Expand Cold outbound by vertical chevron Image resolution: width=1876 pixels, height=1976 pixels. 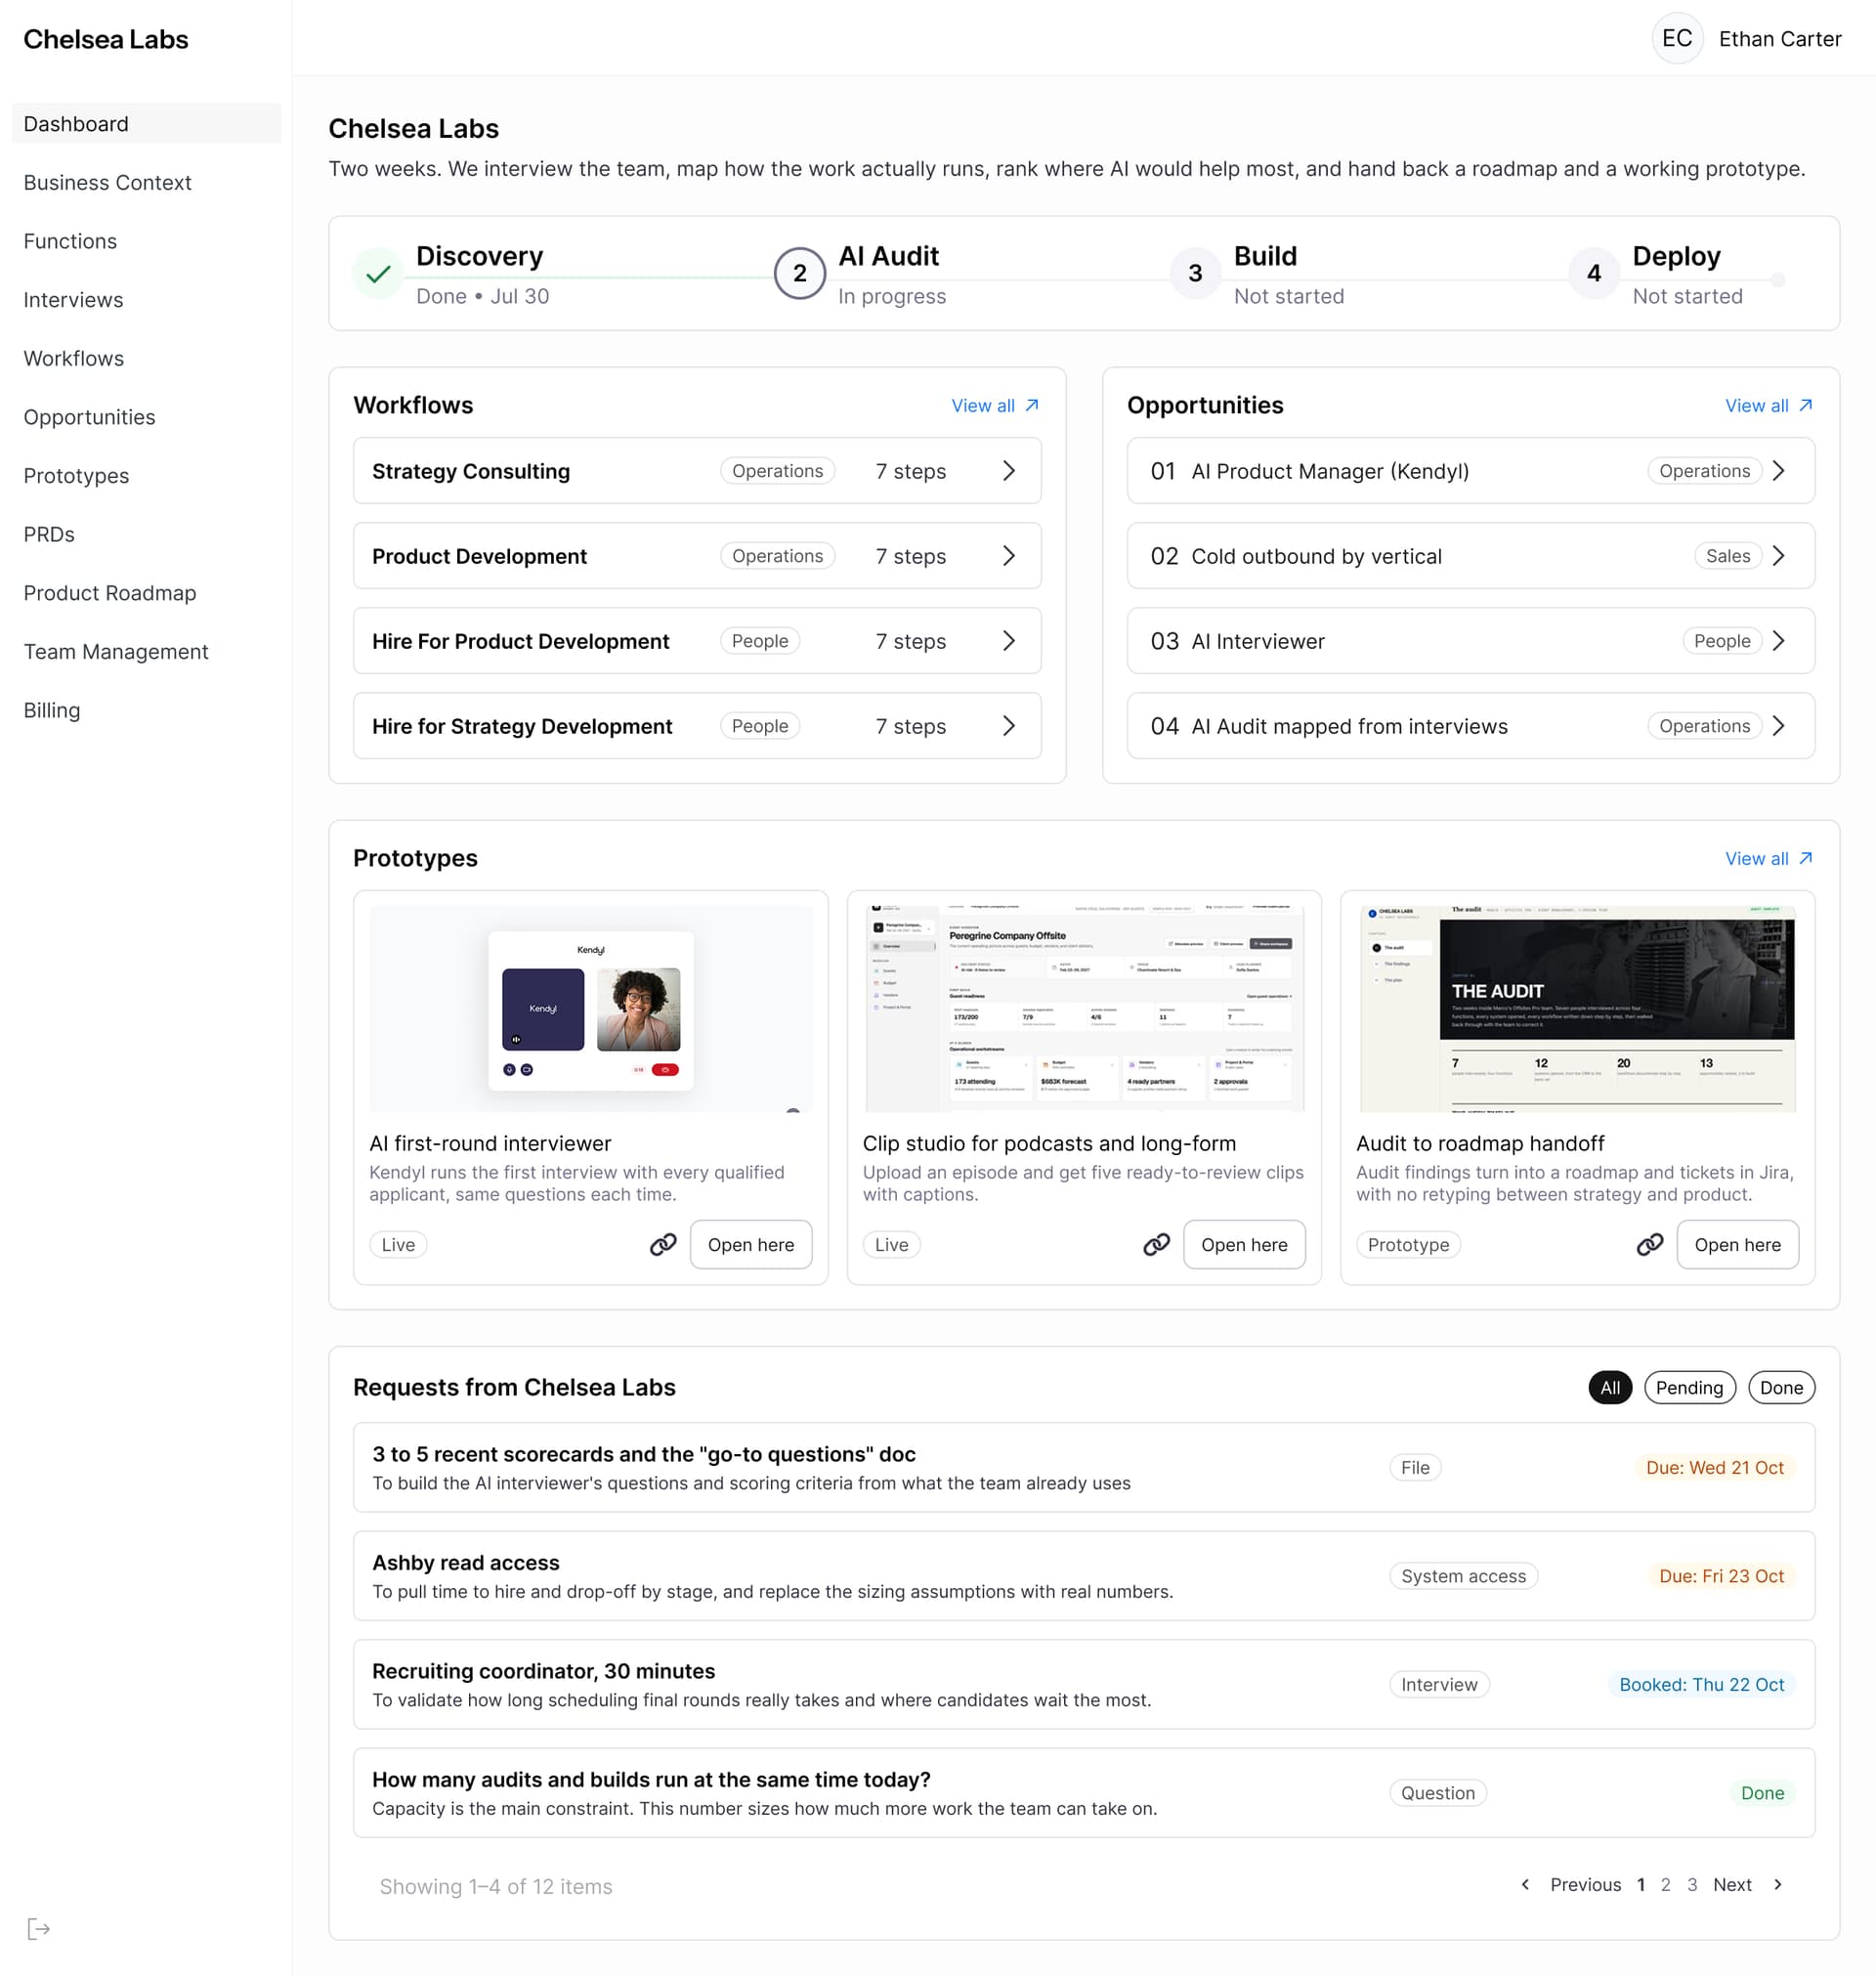tap(1779, 556)
